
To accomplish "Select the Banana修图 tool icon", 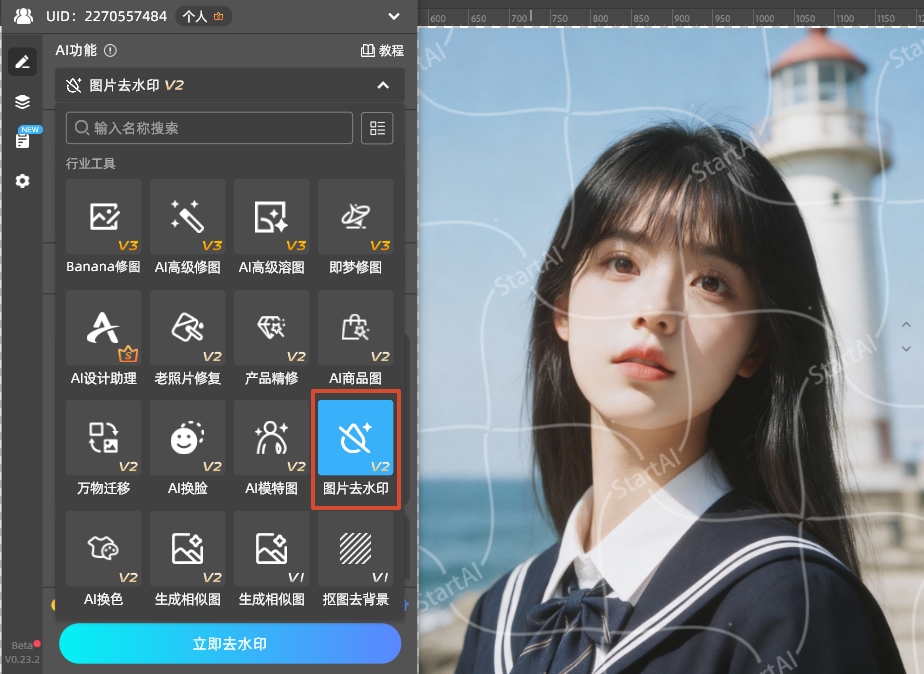I will [x=103, y=215].
